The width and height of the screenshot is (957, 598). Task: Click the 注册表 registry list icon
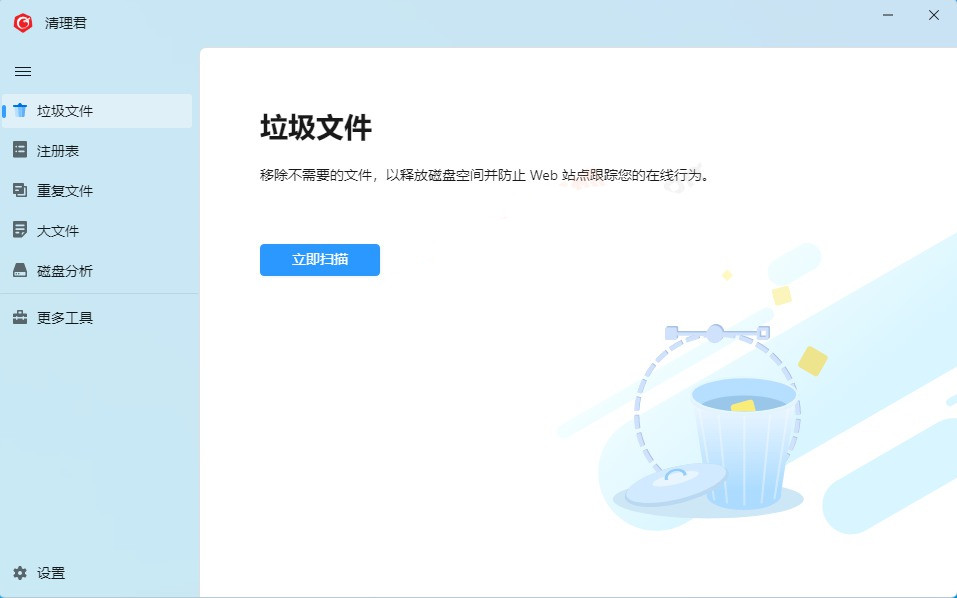(x=19, y=150)
